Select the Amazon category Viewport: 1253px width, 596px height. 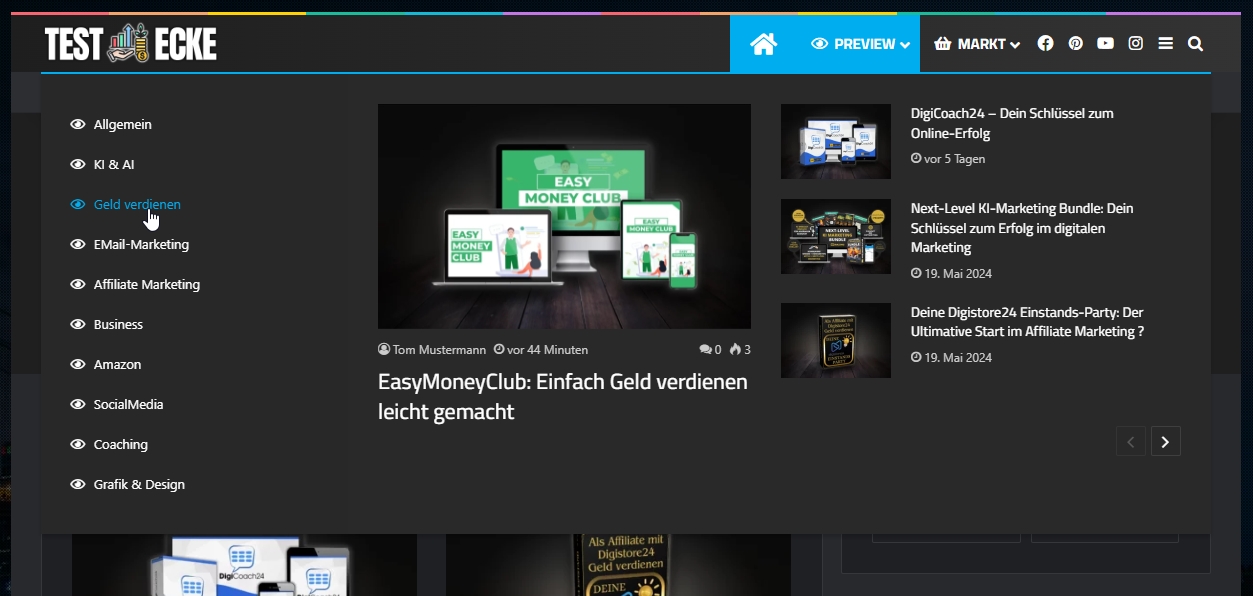(106, 364)
